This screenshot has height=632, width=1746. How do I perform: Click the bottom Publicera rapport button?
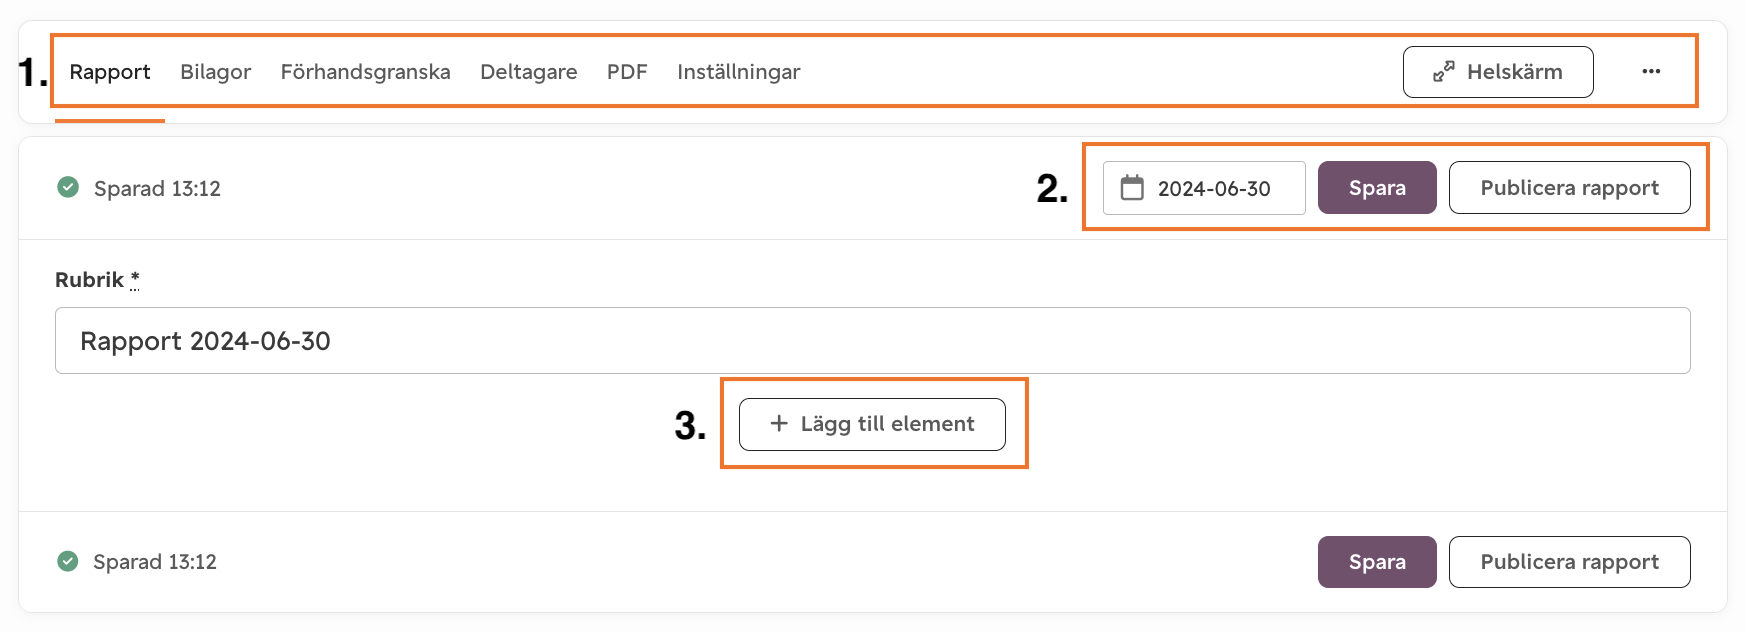tap(1570, 562)
